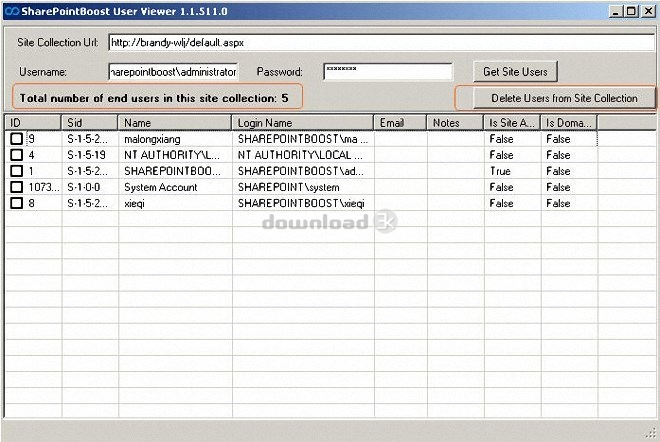Sort by the ID column header
Viewport: 660px width, 442px height.
33,122
